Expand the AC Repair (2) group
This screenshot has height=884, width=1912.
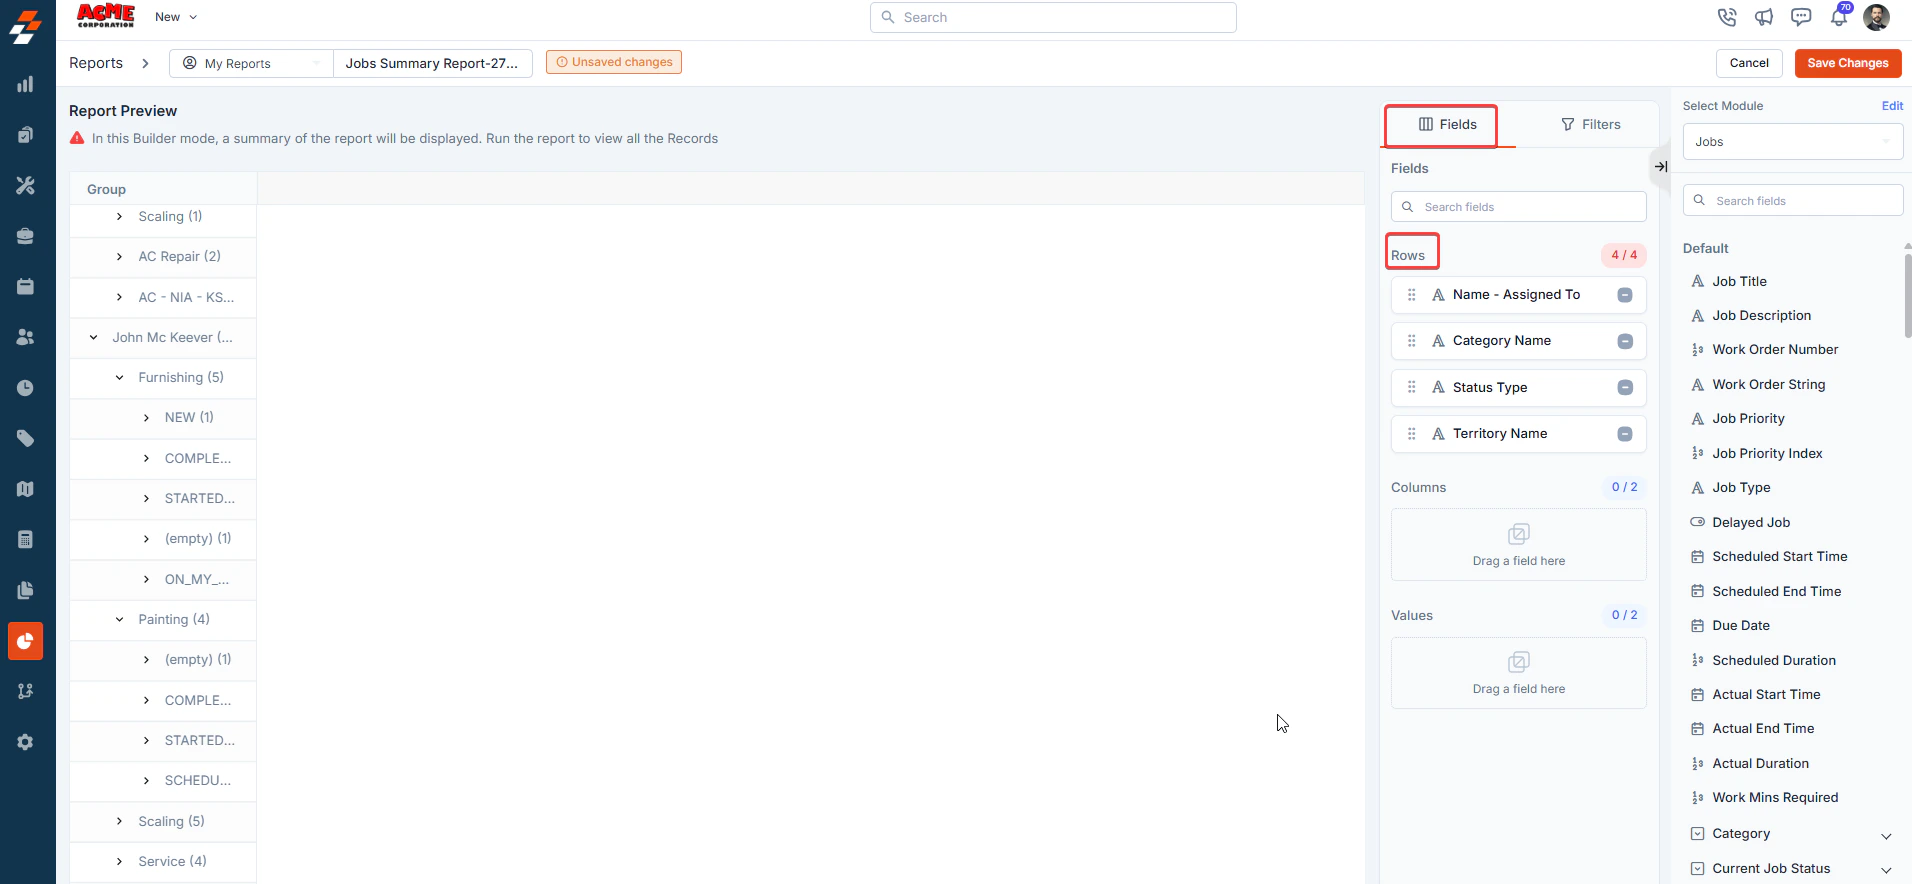(x=119, y=257)
